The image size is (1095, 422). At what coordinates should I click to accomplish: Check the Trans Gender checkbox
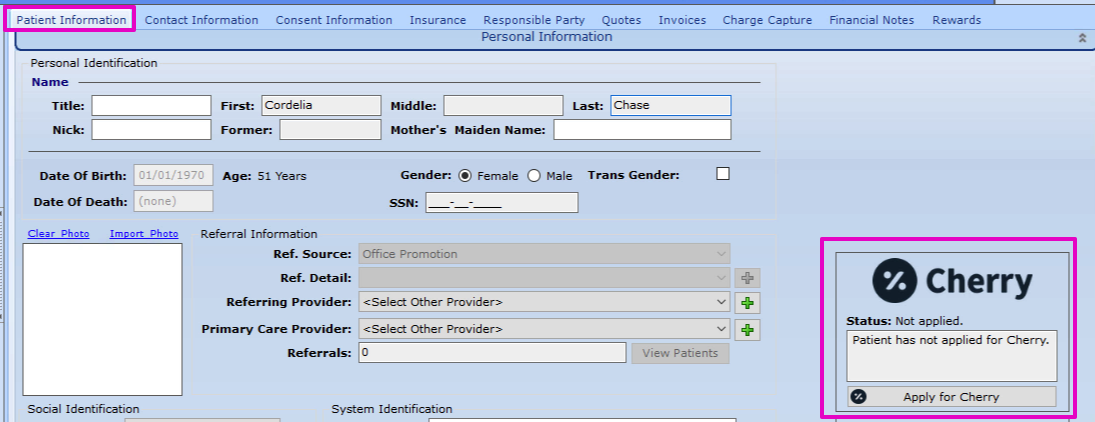click(x=723, y=174)
